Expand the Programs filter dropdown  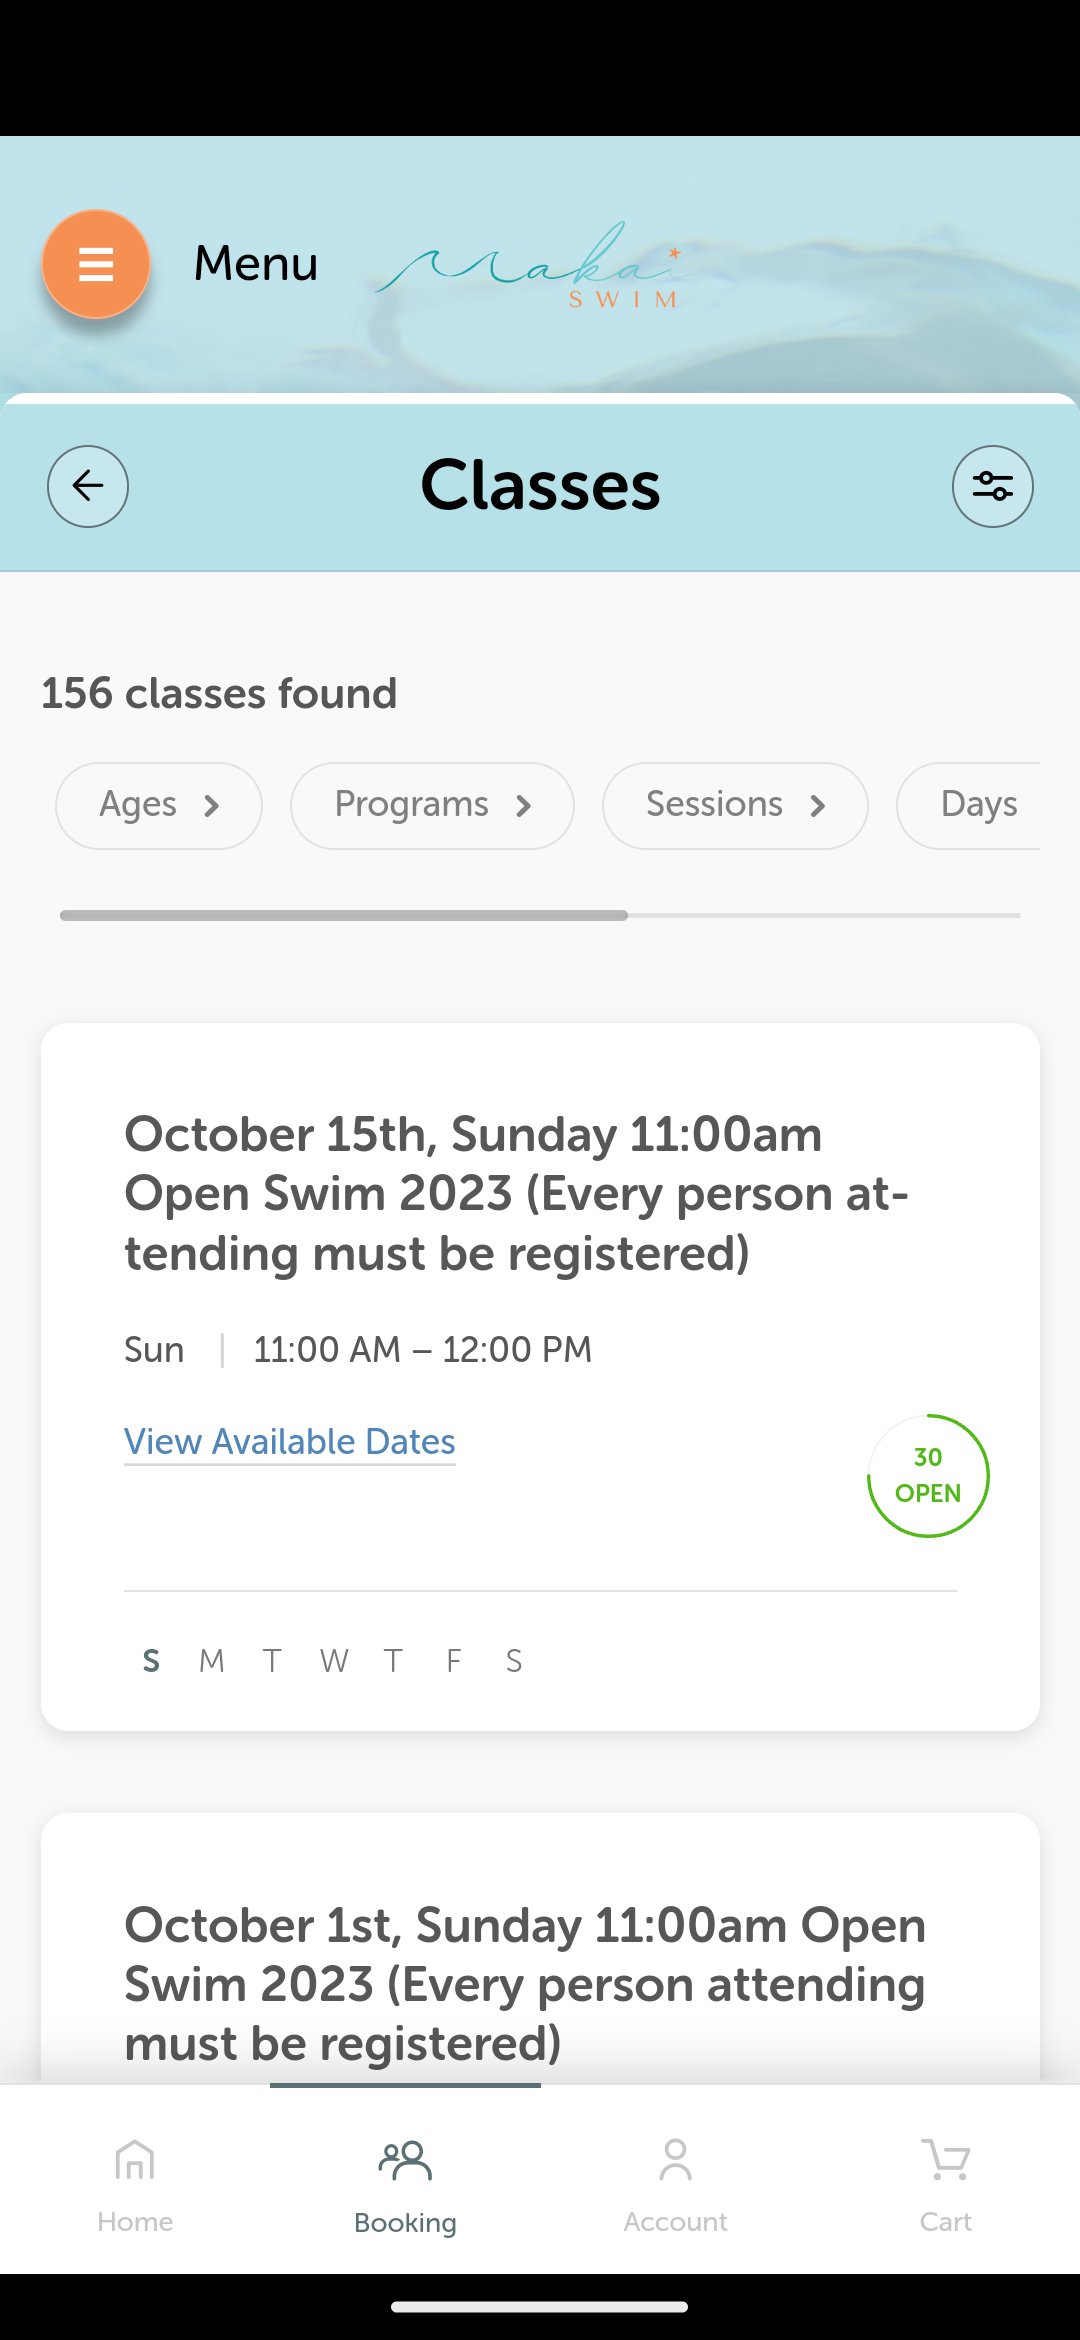(x=432, y=805)
